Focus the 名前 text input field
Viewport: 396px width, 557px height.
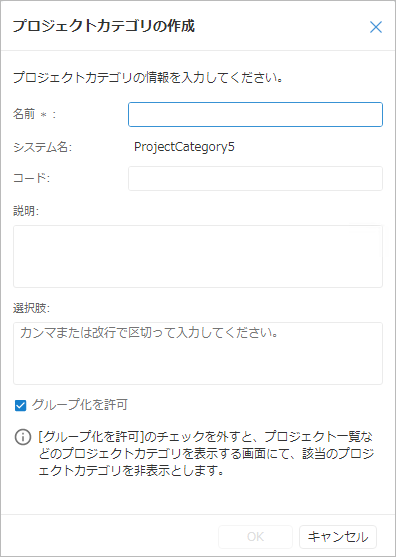pos(255,114)
